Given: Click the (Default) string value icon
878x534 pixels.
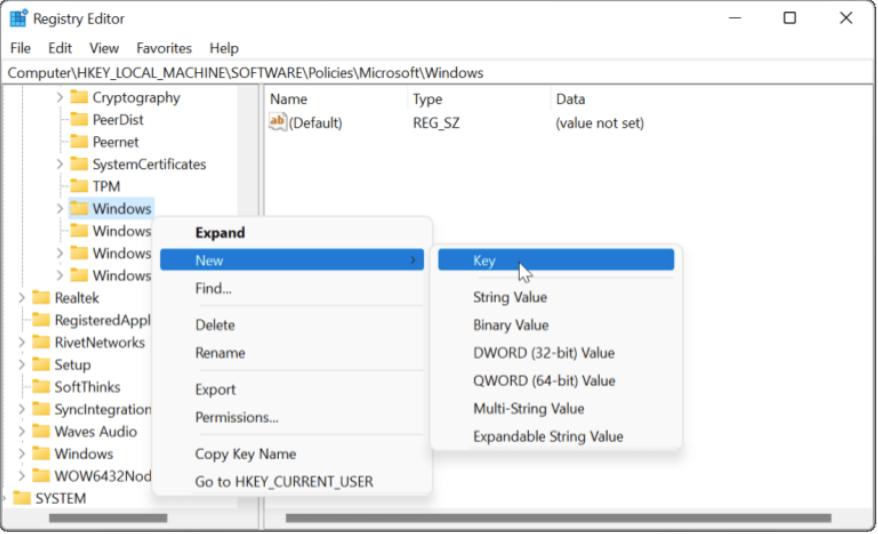Looking at the screenshot, I should [x=278, y=123].
